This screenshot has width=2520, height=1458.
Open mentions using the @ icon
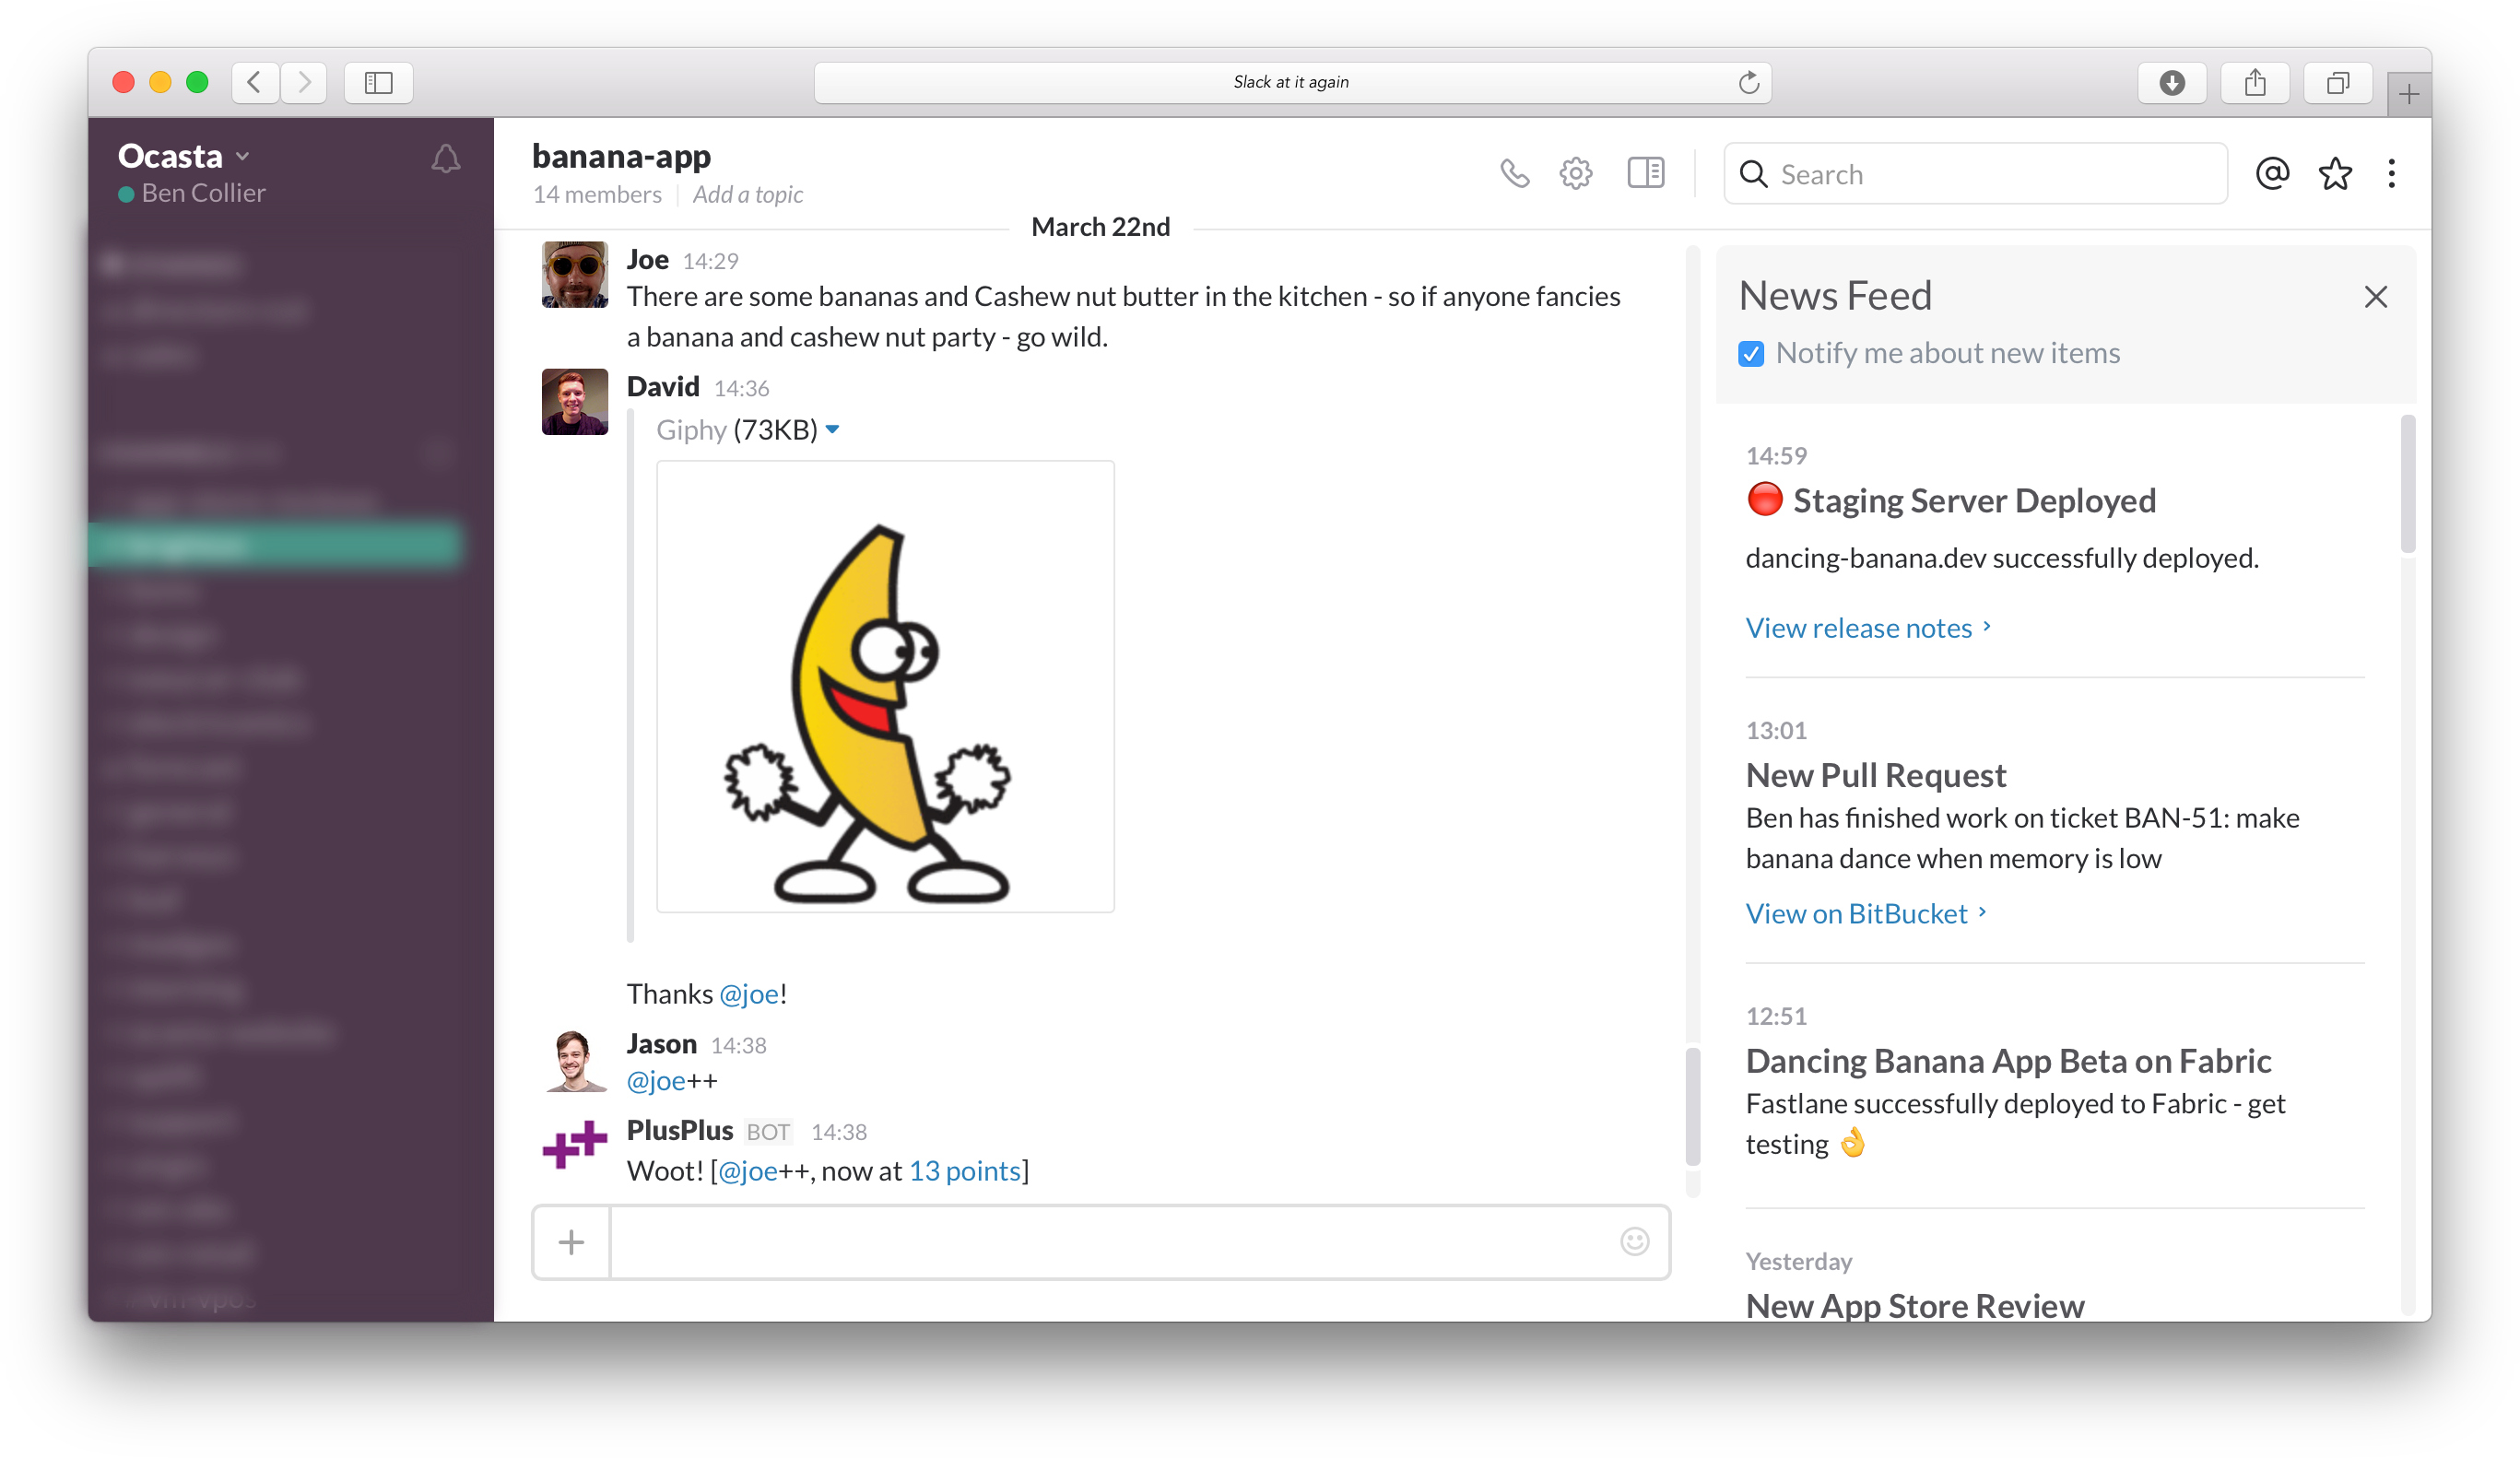[x=2272, y=173]
